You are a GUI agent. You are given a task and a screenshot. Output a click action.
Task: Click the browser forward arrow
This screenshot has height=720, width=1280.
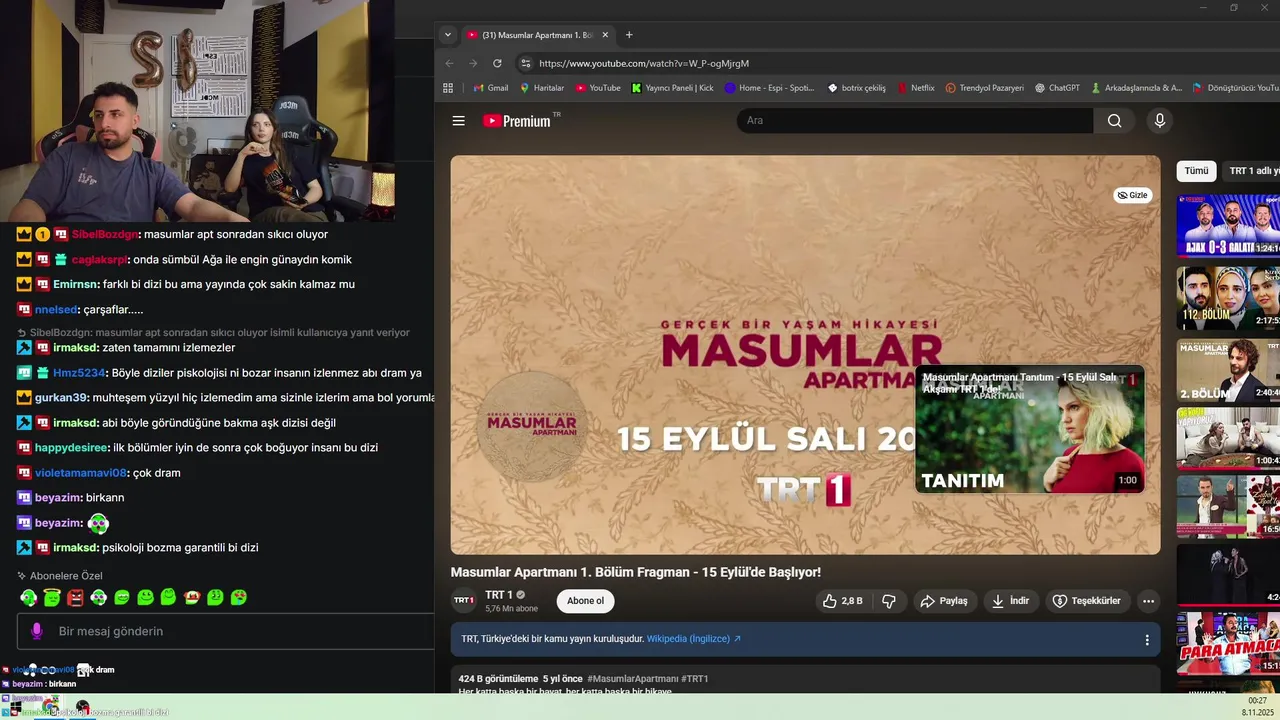(x=473, y=63)
